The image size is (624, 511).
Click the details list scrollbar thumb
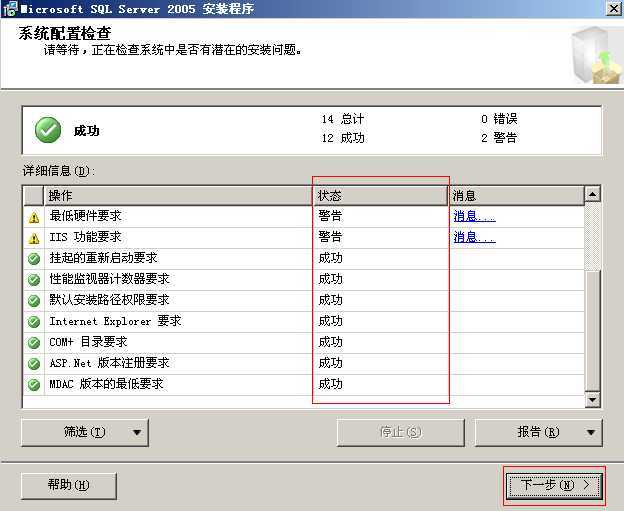(x=593, y=330)
